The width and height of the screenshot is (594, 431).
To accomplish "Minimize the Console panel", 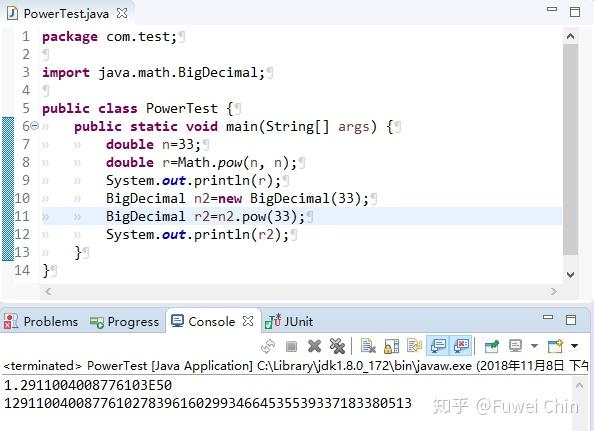I will [548, 317].
